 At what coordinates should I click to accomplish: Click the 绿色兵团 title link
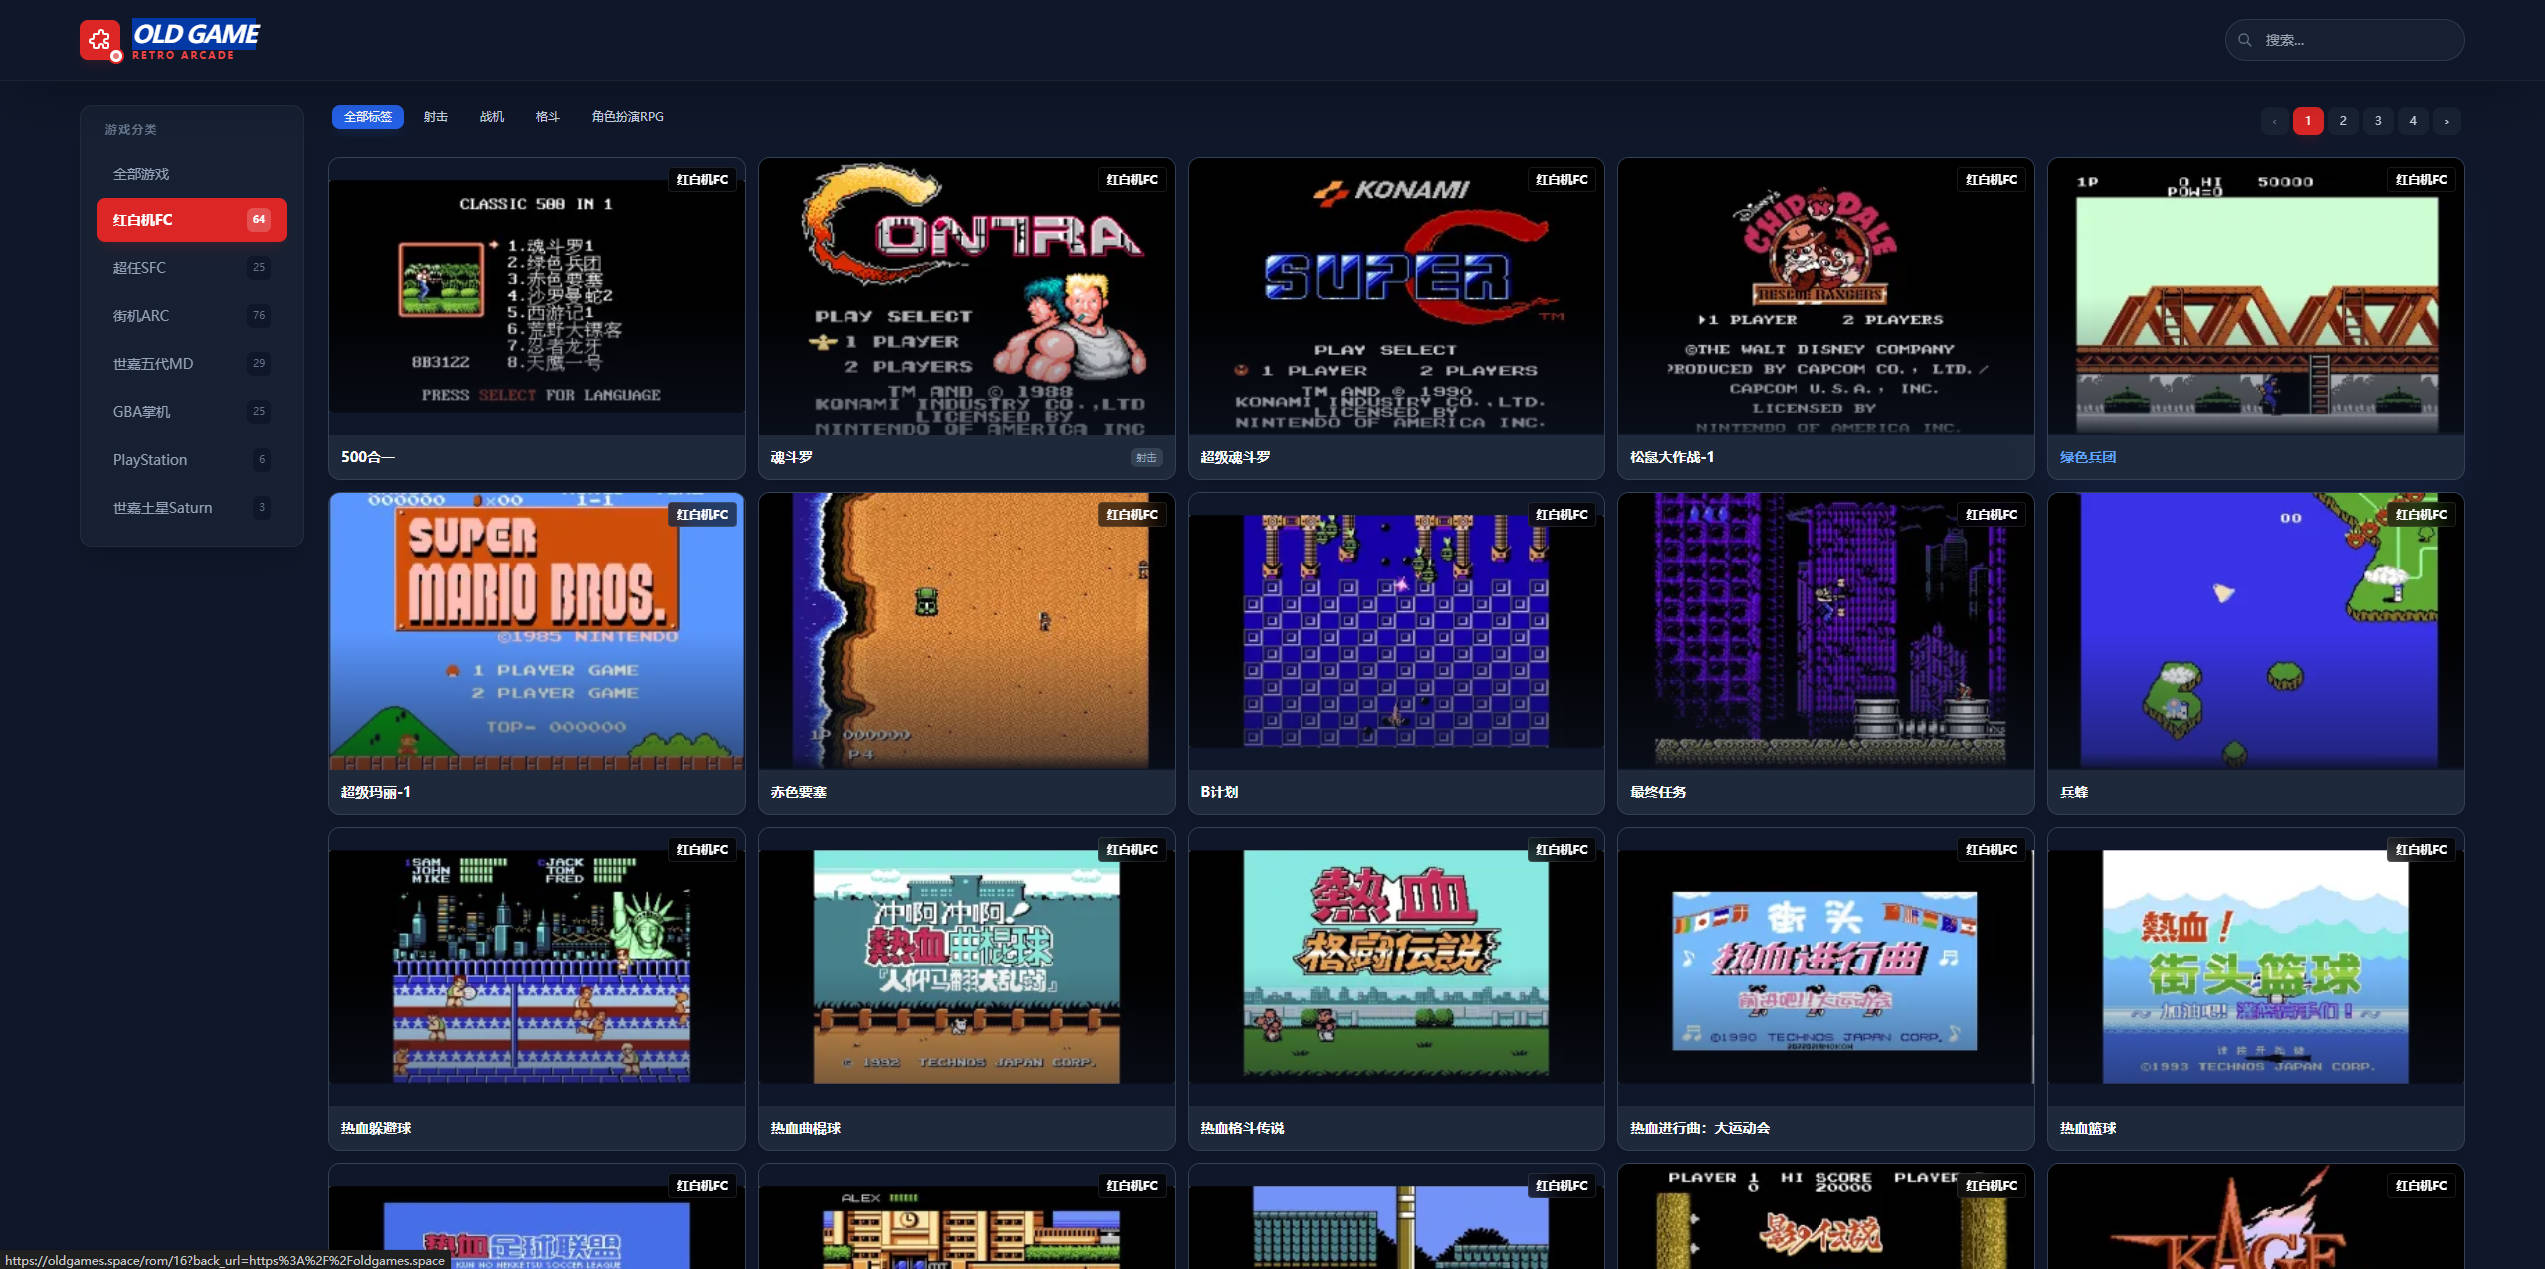pos(2088,457)
